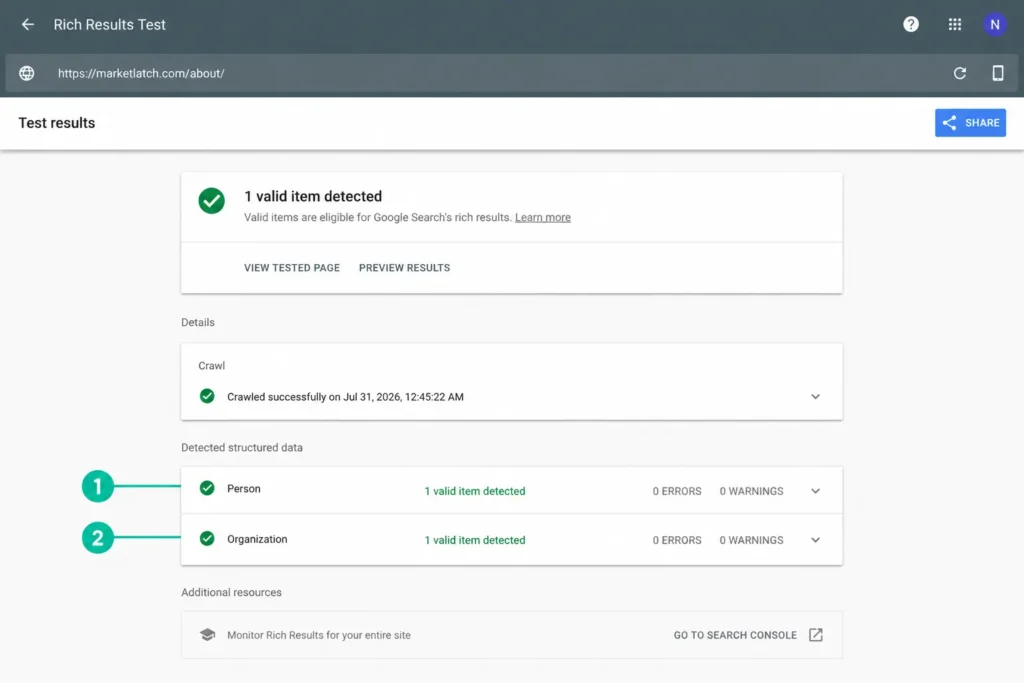Viewport: 1024px width, 683px height.
Task: Go to Search Console
Action: click(735, 635)
